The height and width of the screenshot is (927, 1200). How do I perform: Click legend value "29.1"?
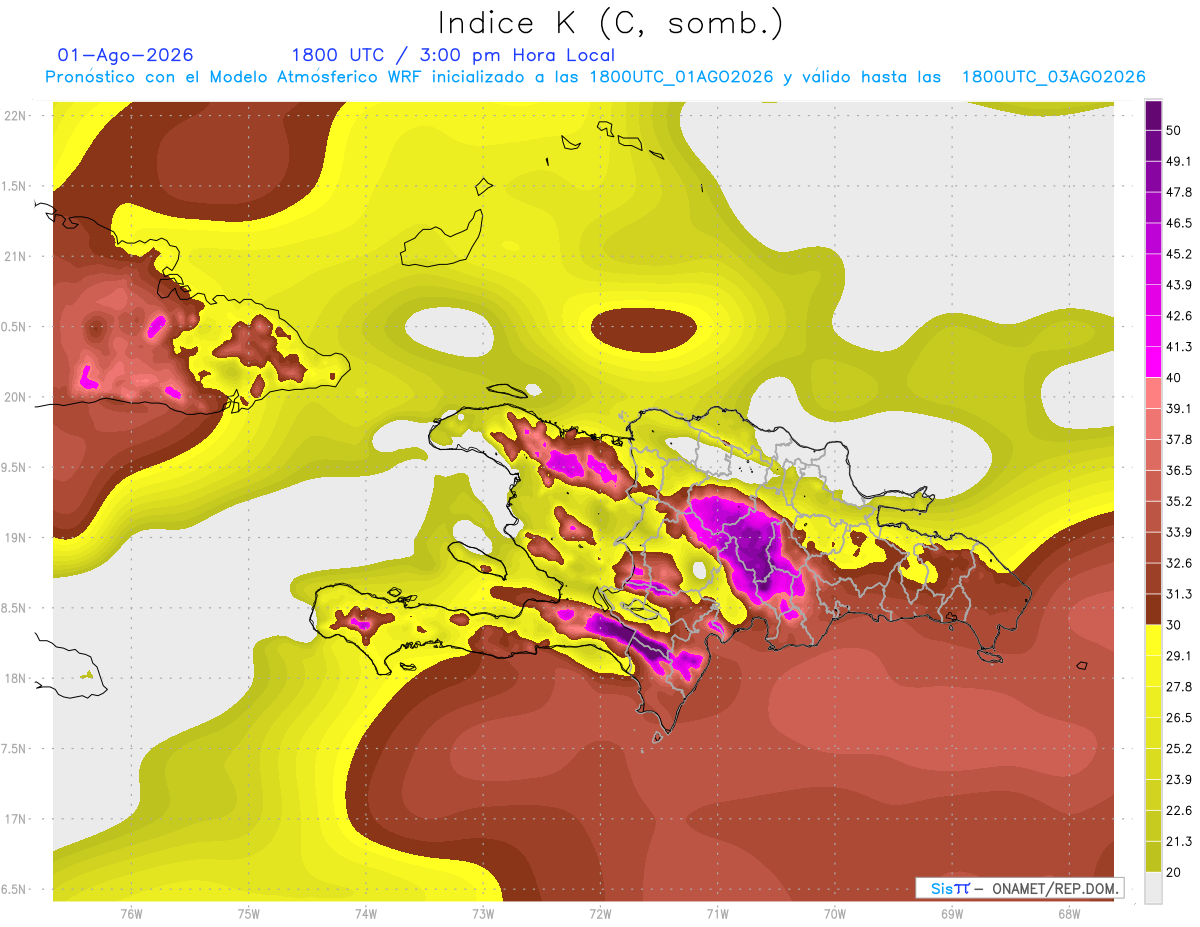pyautogui.click(x=1179, y=656)
